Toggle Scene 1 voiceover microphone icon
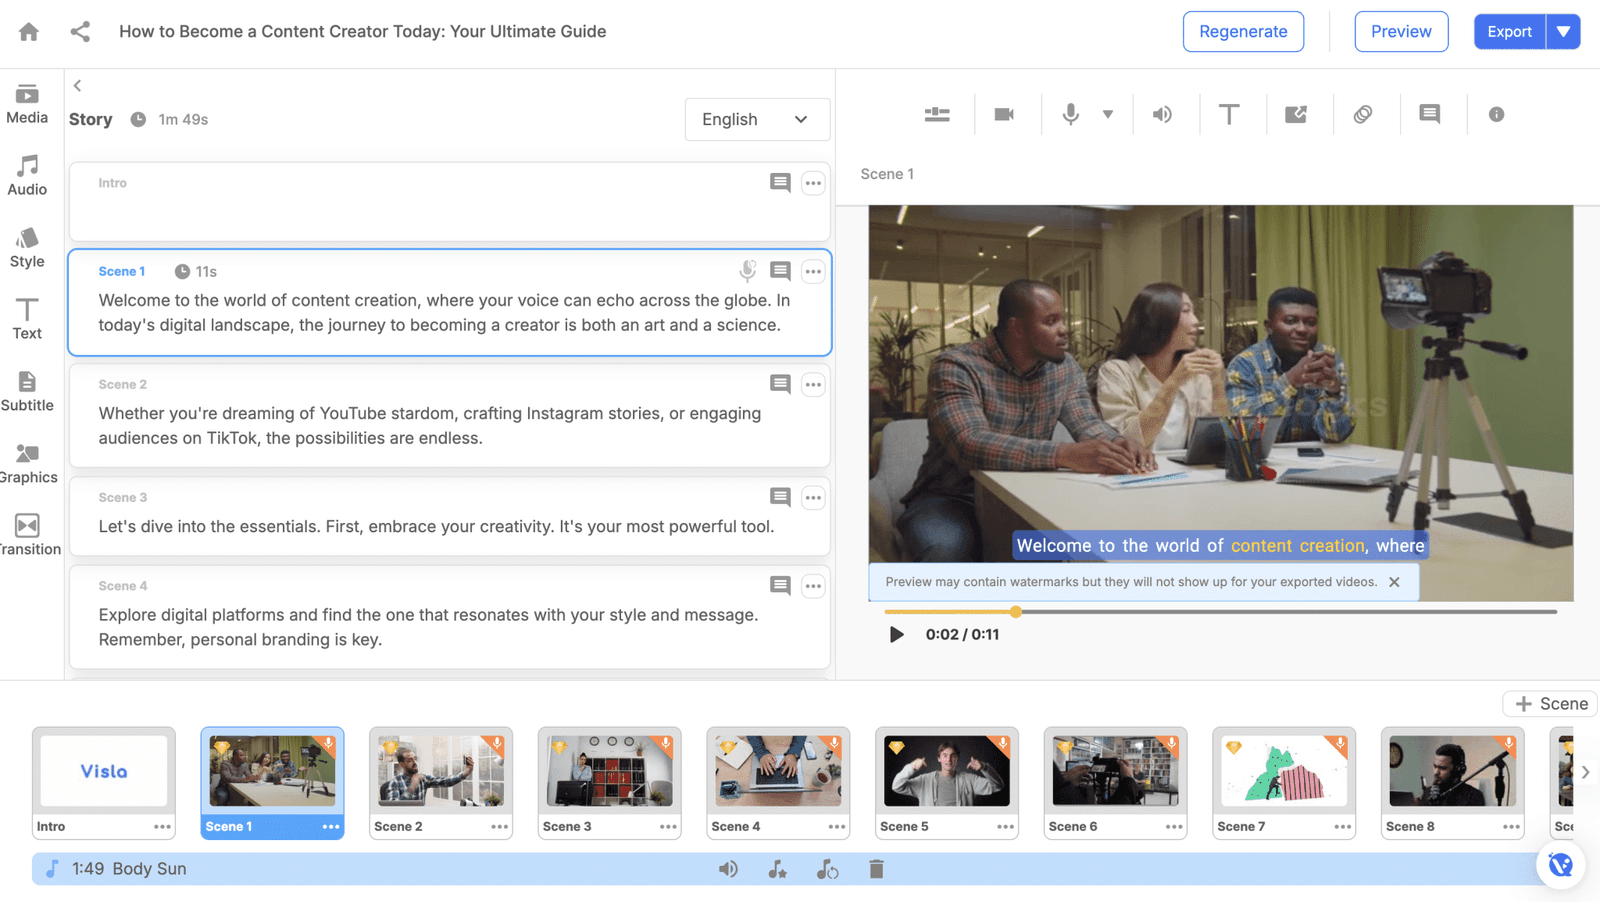This screenshot has height=902, width=1600. pyautogui.click(x=747, y=271)
